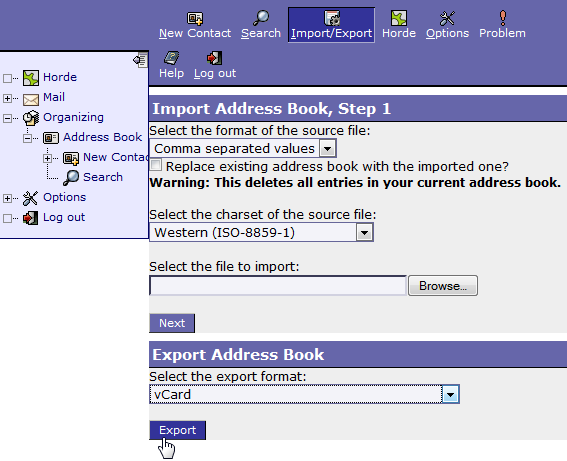Click the Log out icon in toolbar
This screenshot has width=567, height=461.
coord(214,58)
